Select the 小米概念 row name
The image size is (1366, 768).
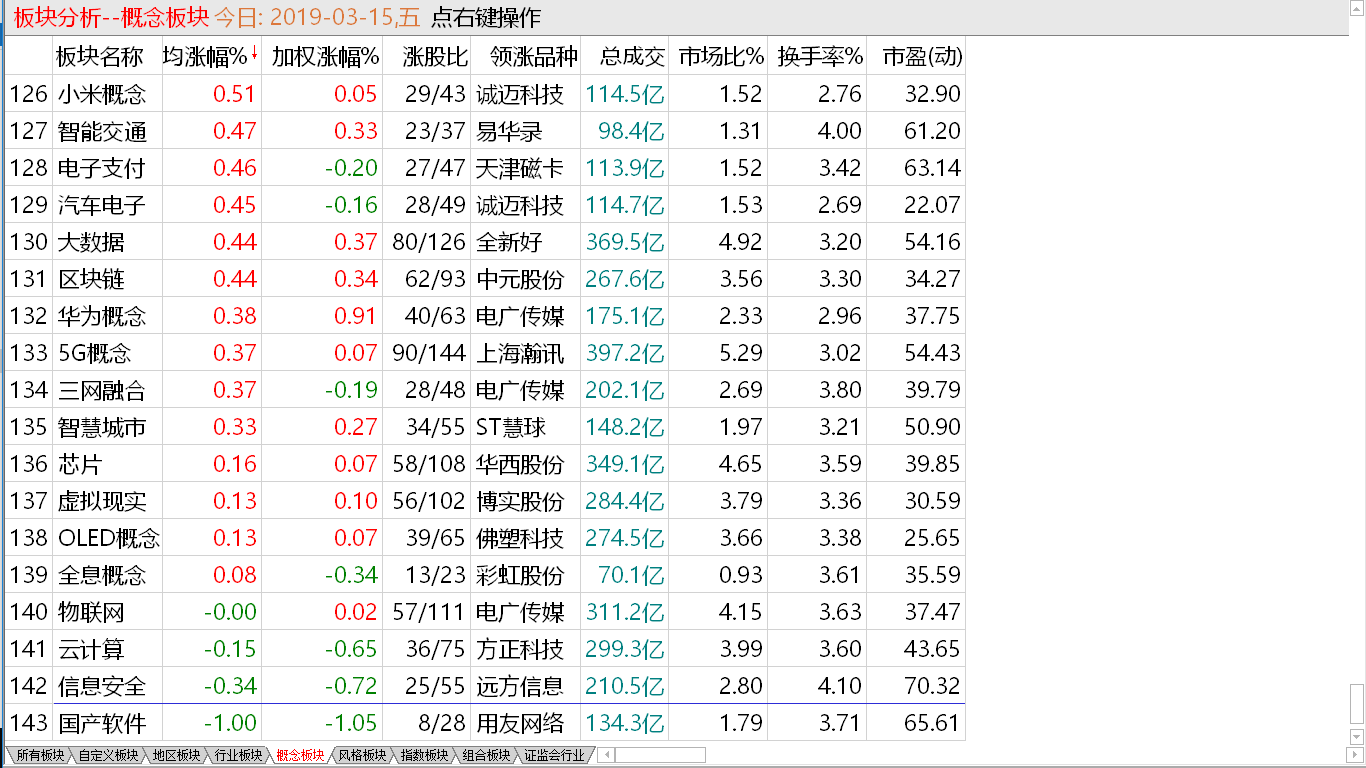[x=101, y=94]
